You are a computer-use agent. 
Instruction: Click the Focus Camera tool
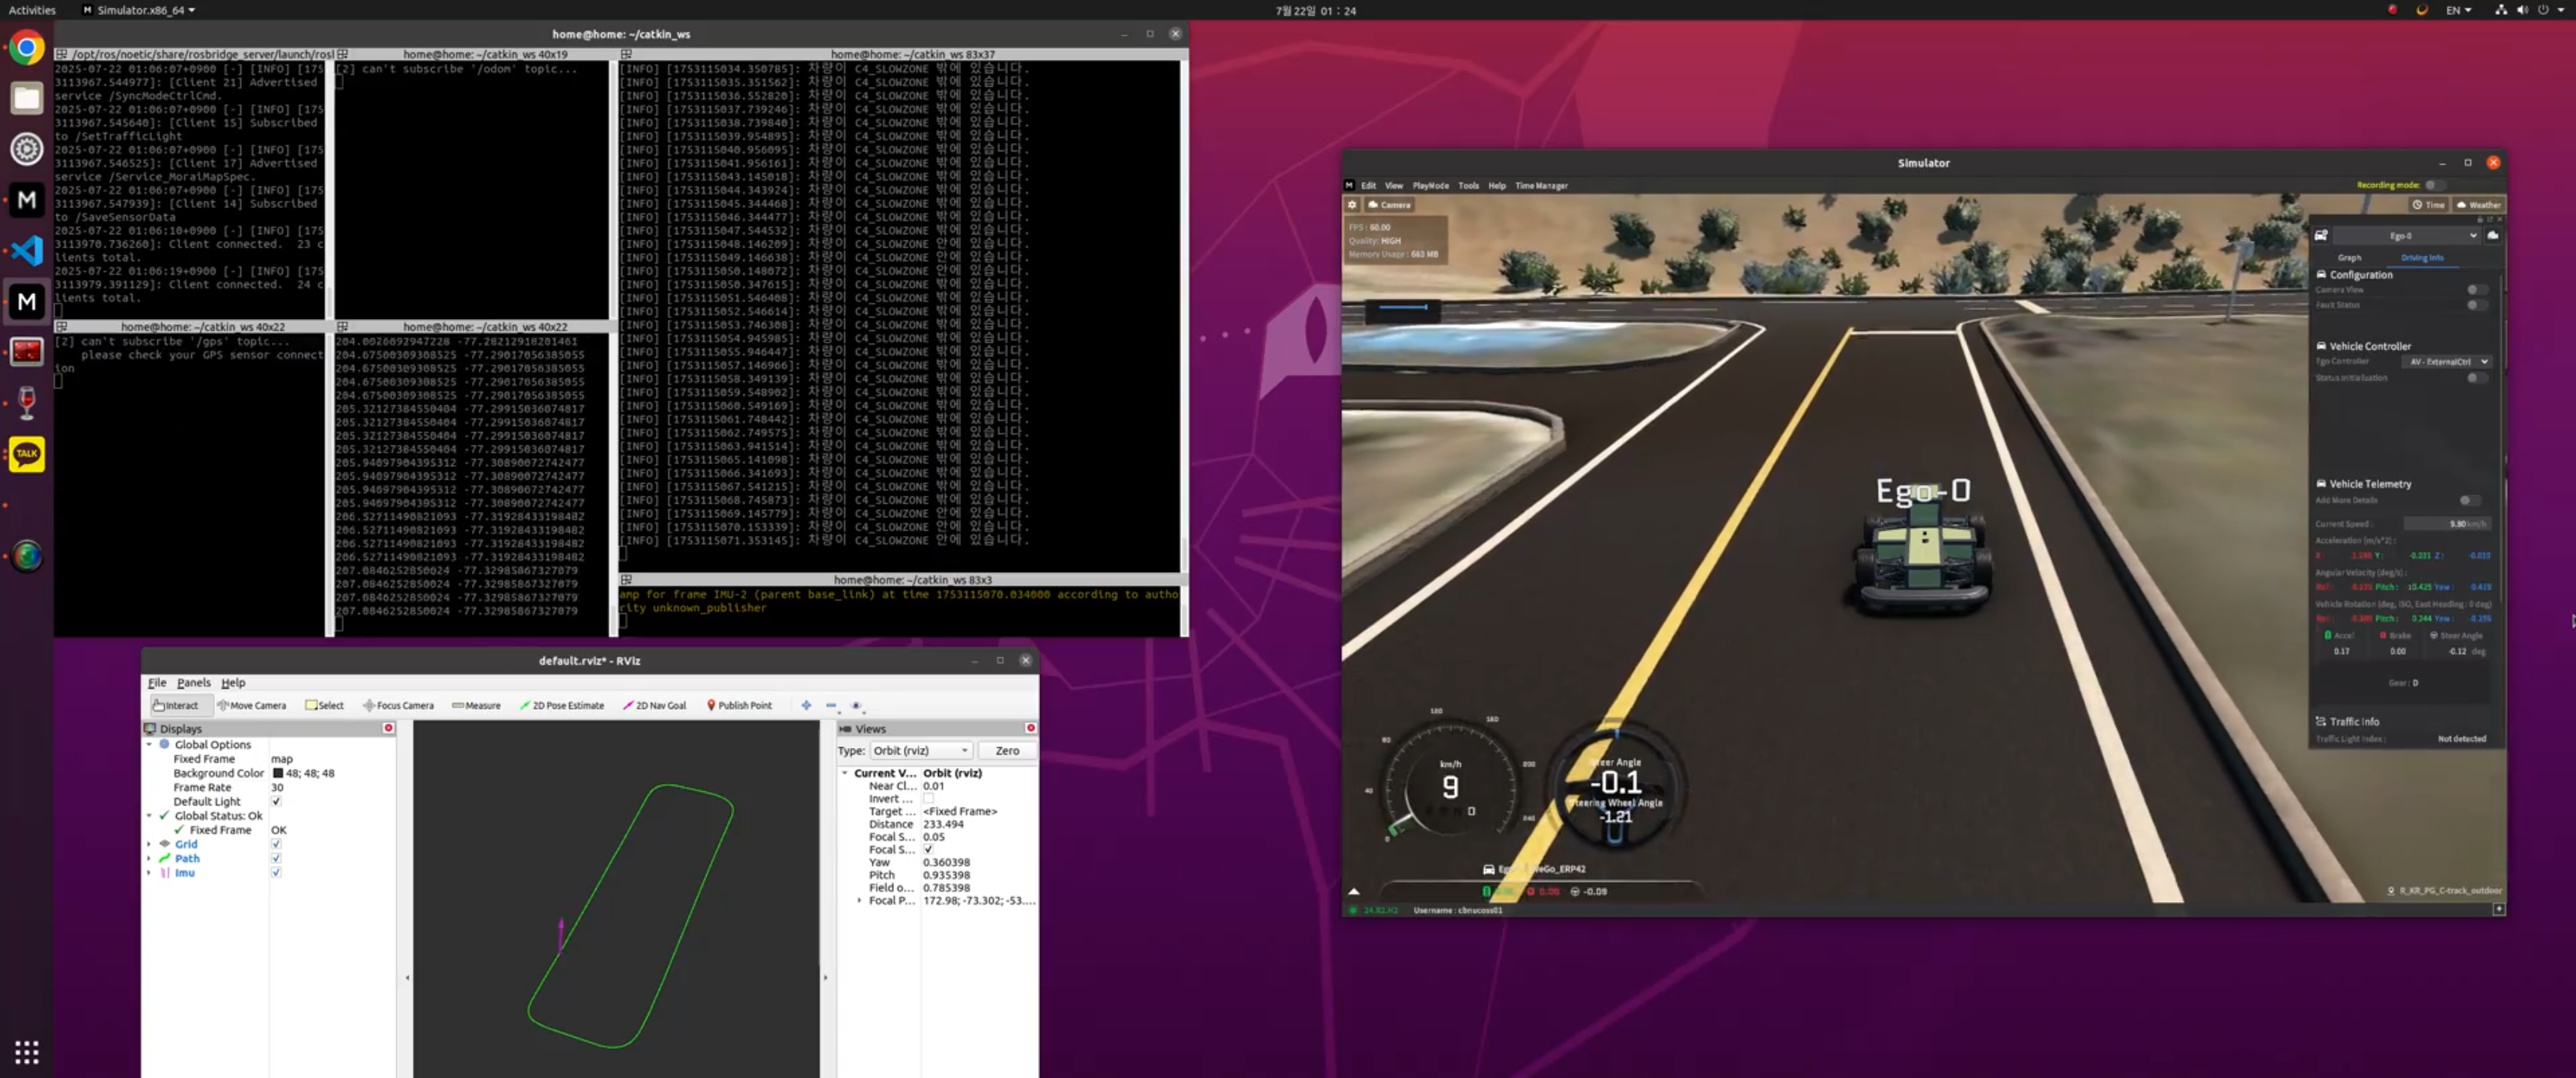pyautogui.click(x=398, y=705)
